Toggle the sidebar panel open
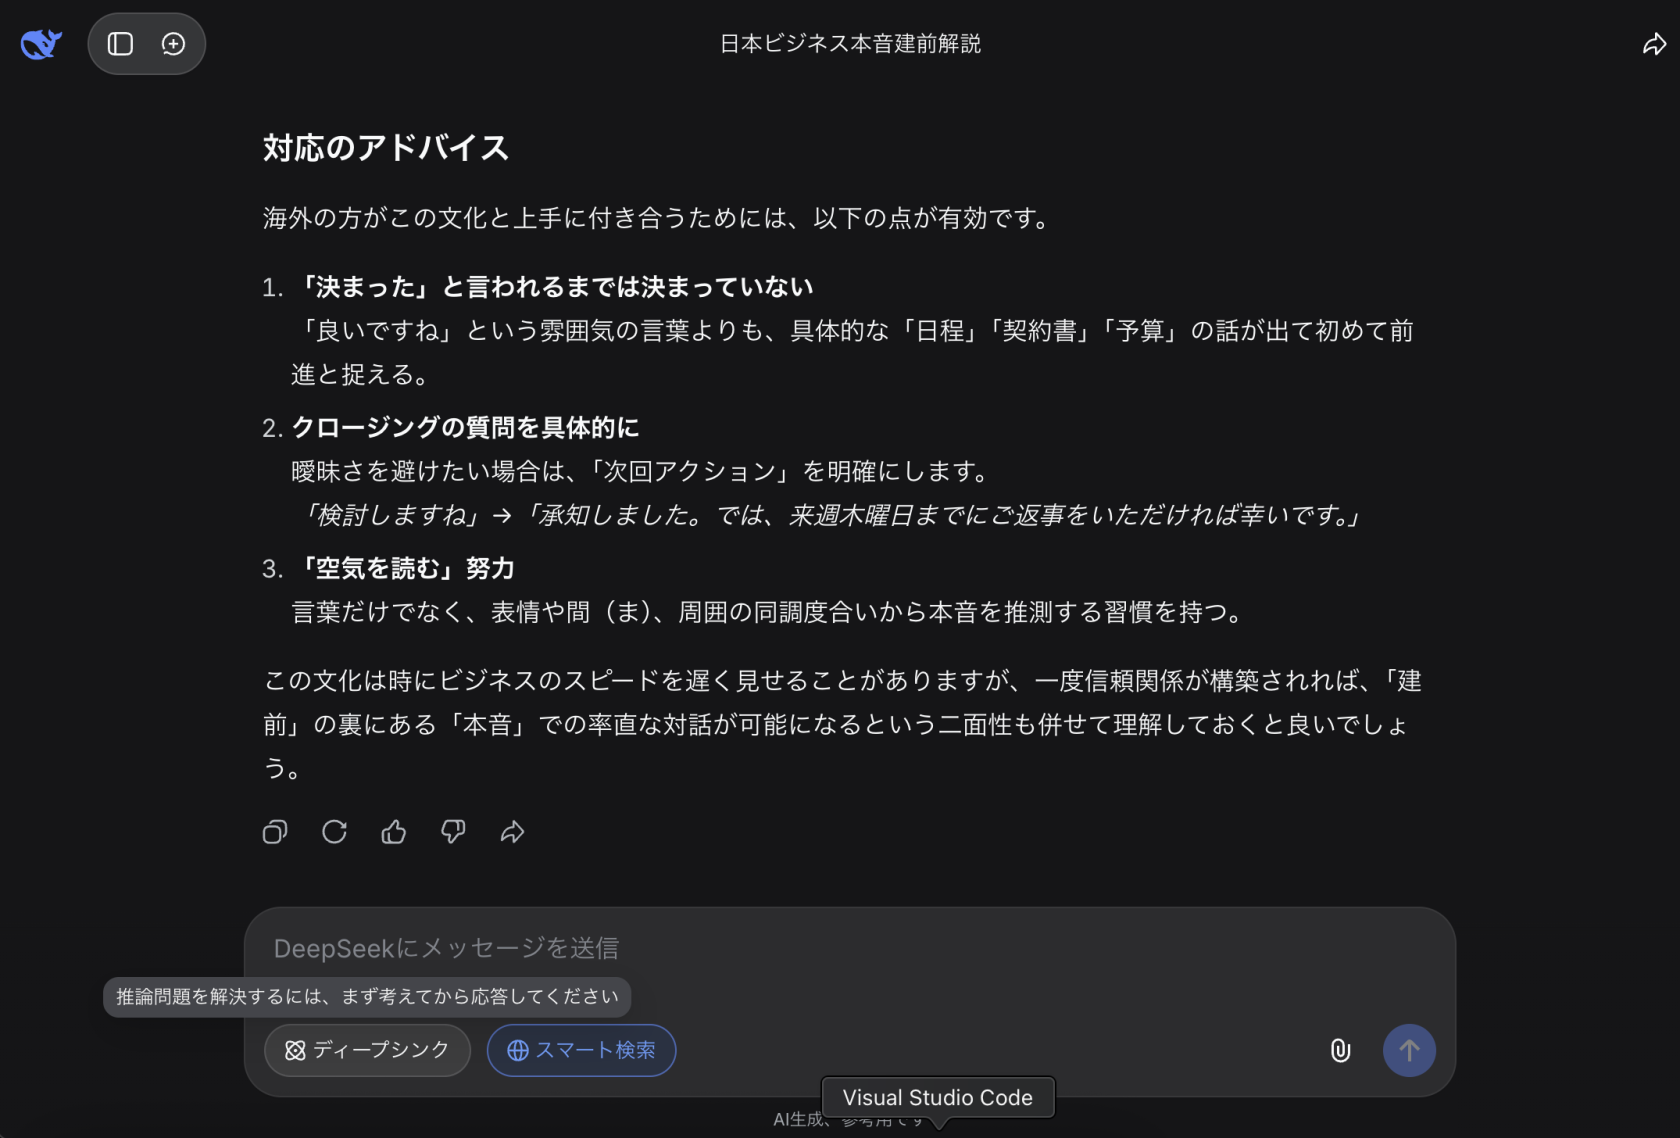Image resolution: width=1680 pixels, height=1138 pixels. tap(119, 43)
